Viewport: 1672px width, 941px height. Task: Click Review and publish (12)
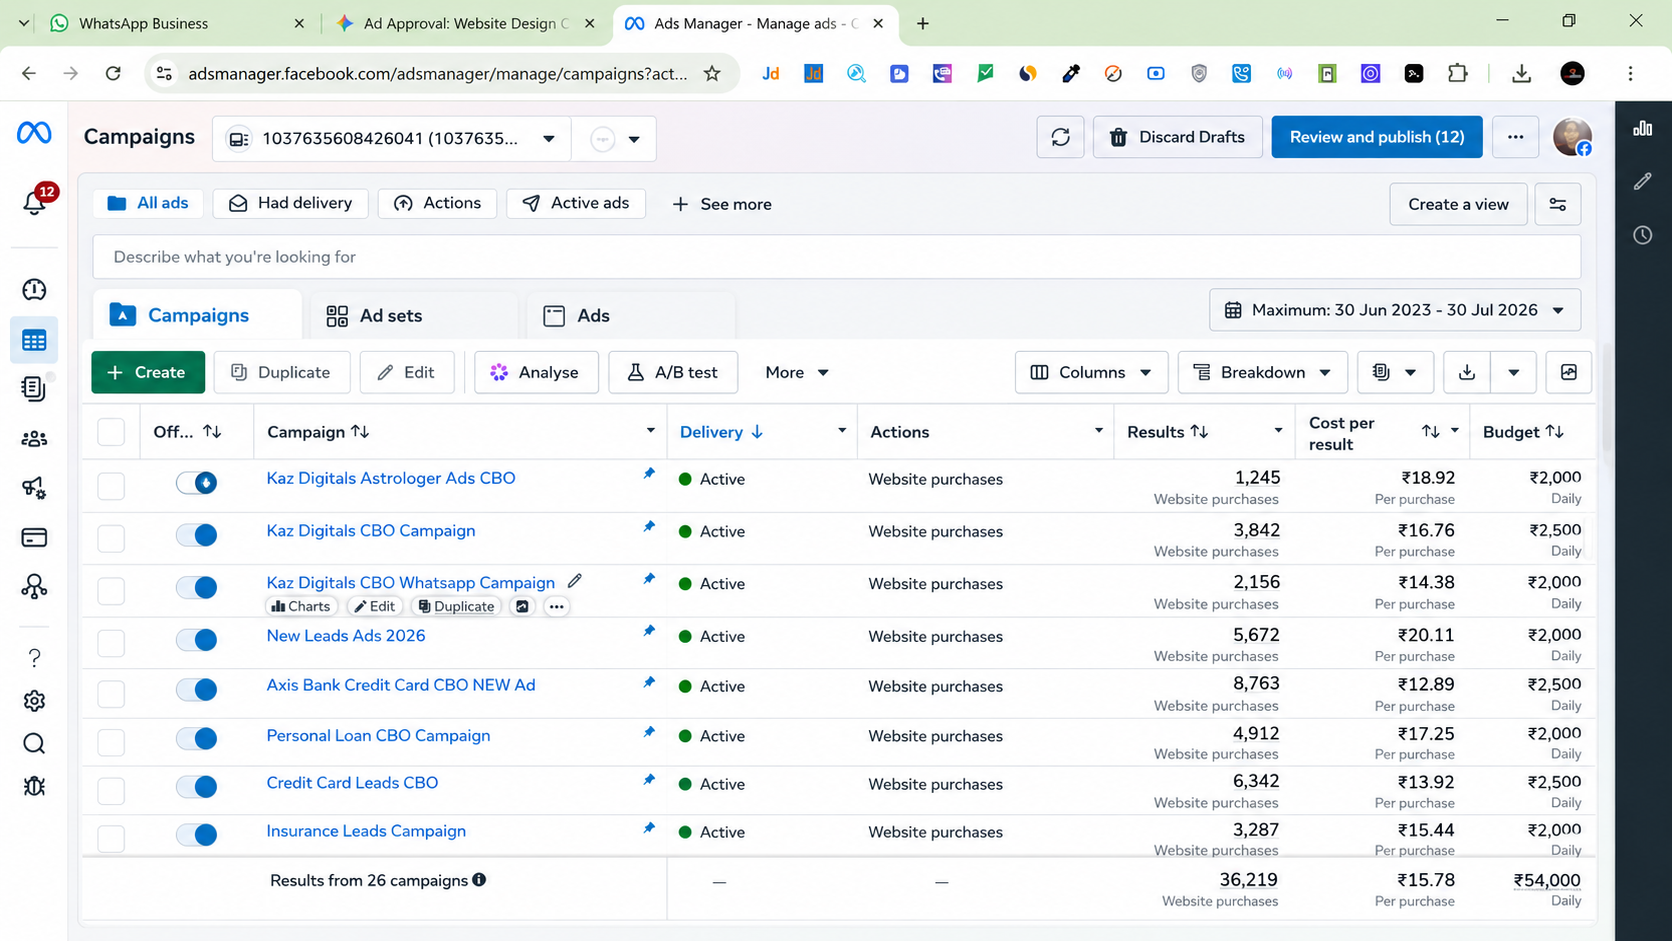[1376, 137]
